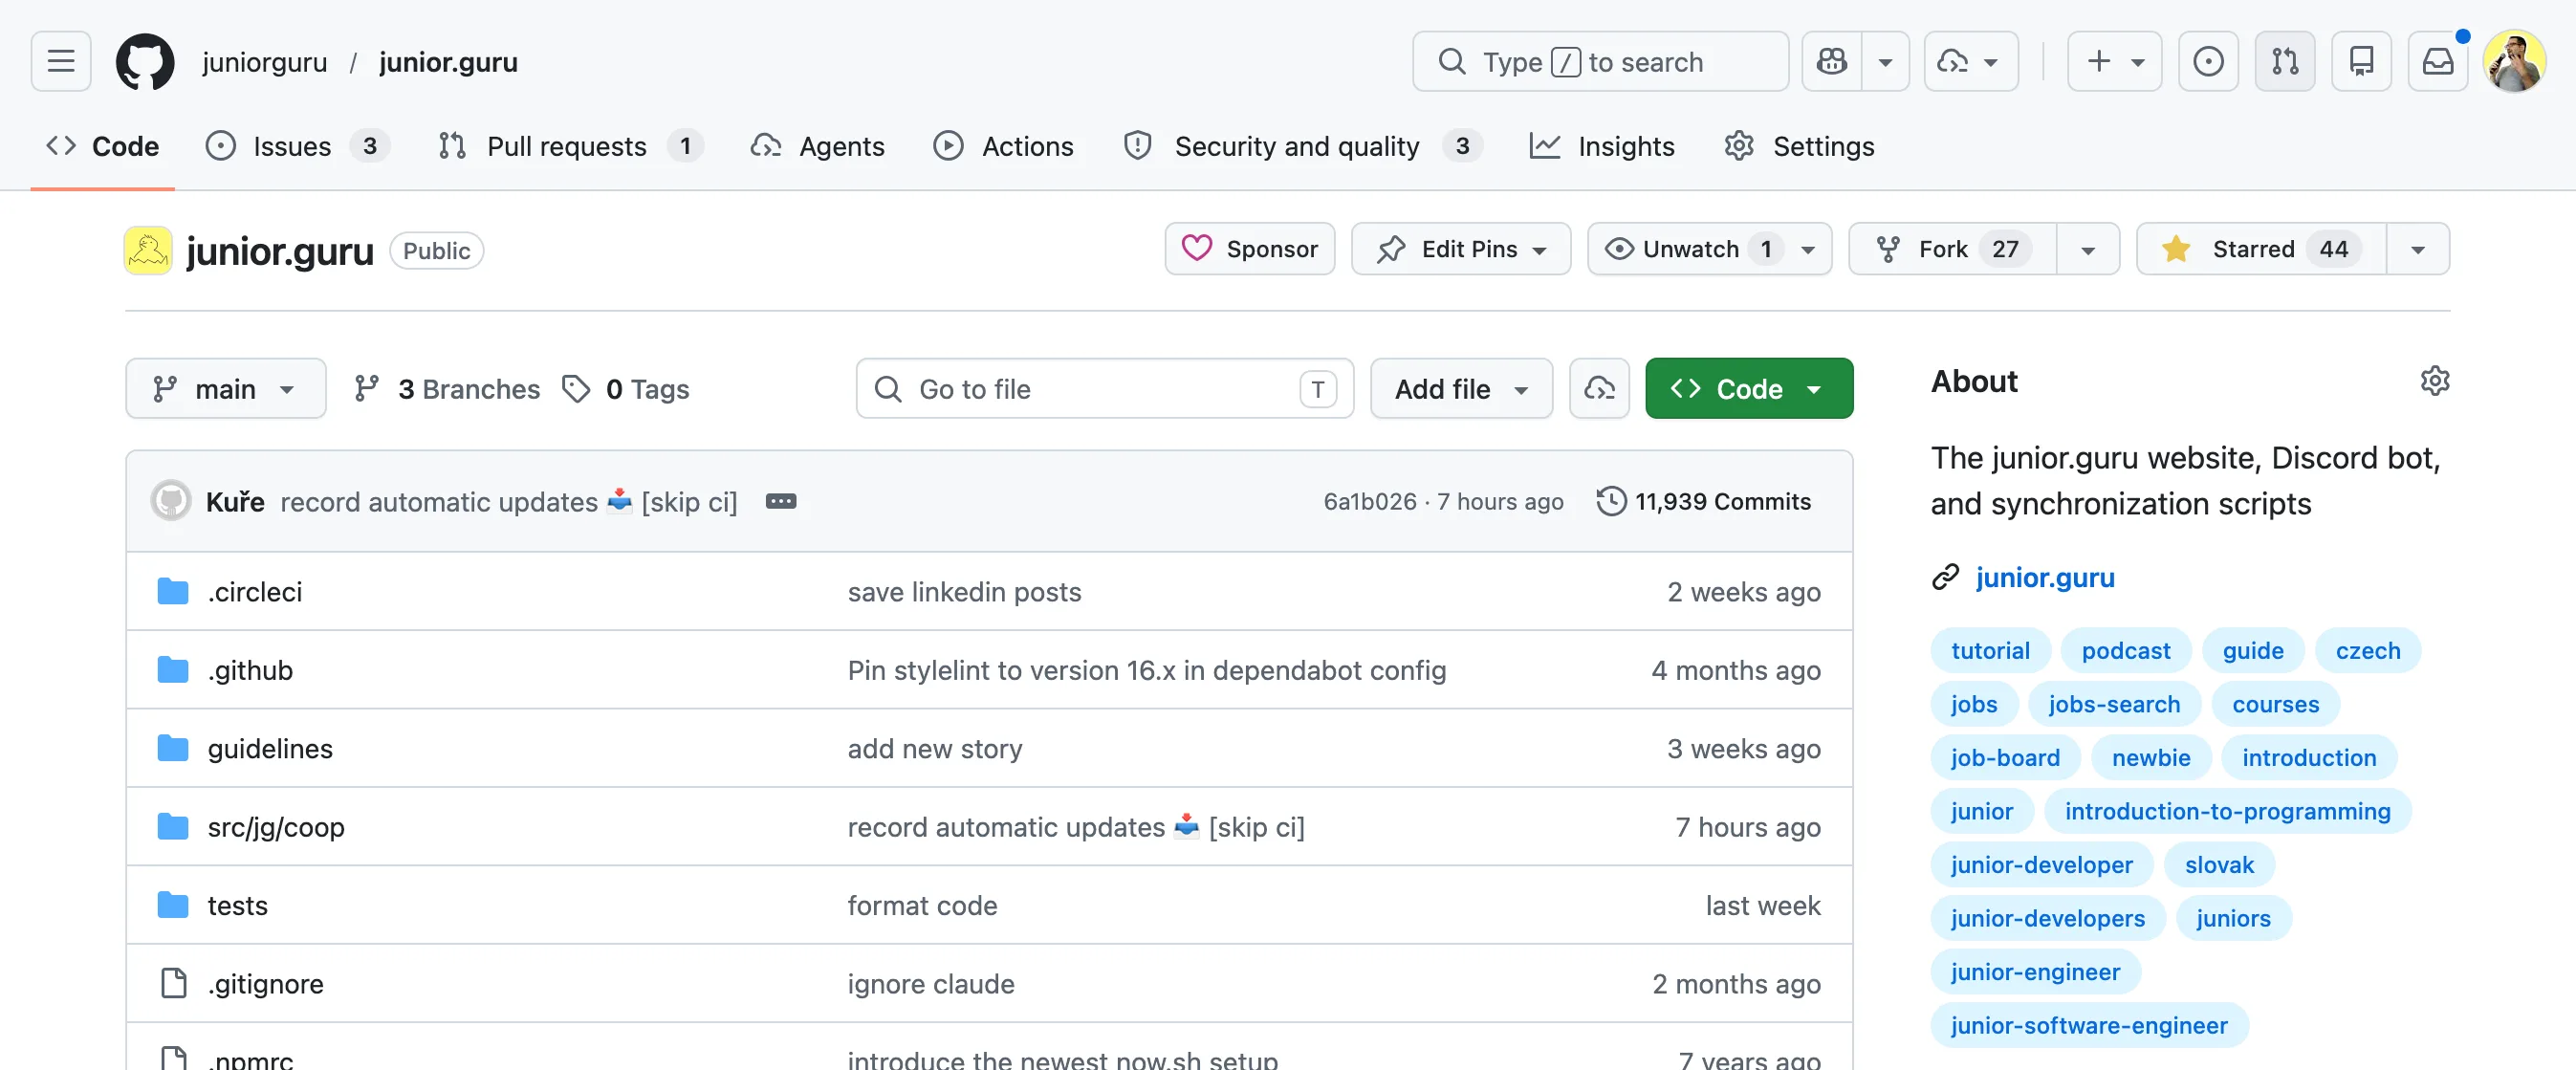Open junior.guru website link in About
Image resolution: width=2576 pixels, height=1070 pixels.
(2044, 577)
